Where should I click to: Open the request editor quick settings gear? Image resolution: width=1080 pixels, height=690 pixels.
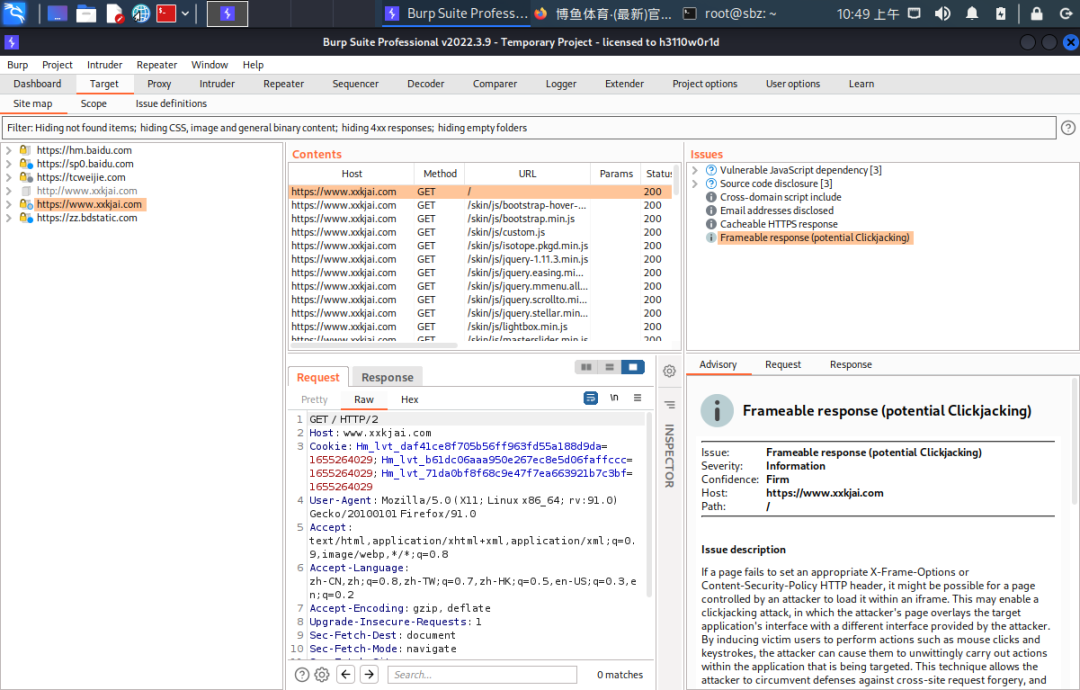pos(321,674)
